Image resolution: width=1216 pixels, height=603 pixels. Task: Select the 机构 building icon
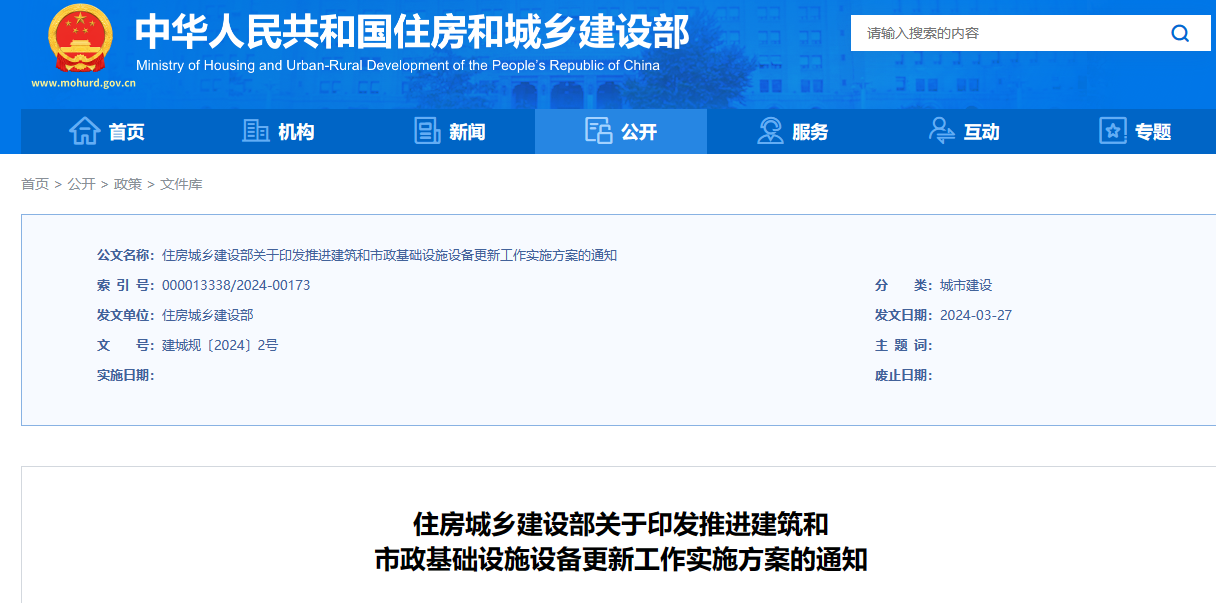254,130
